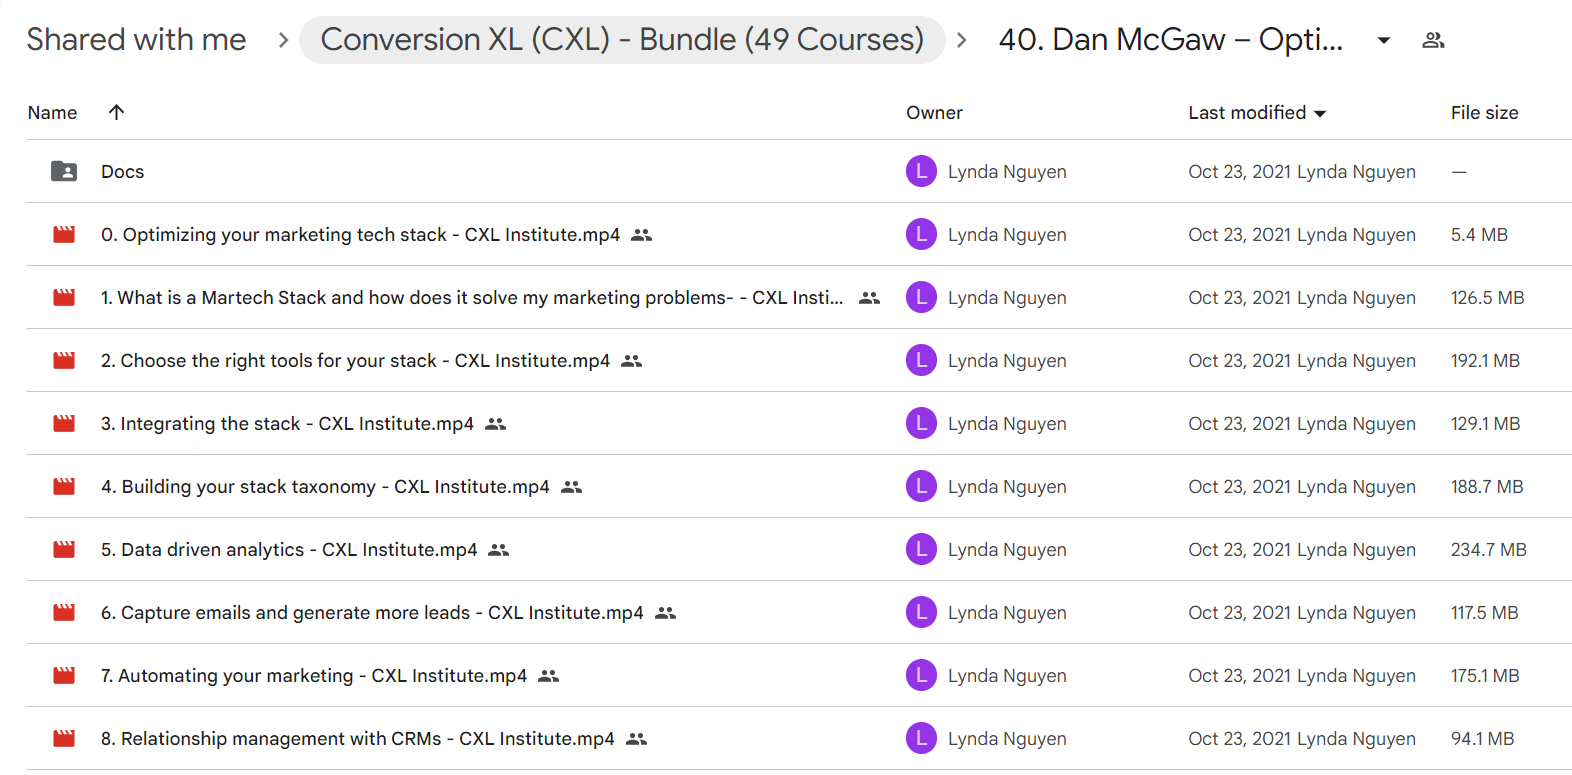Click shared people icon beside 1. What is a Martech
The image size is (1572, 775).
870,298
